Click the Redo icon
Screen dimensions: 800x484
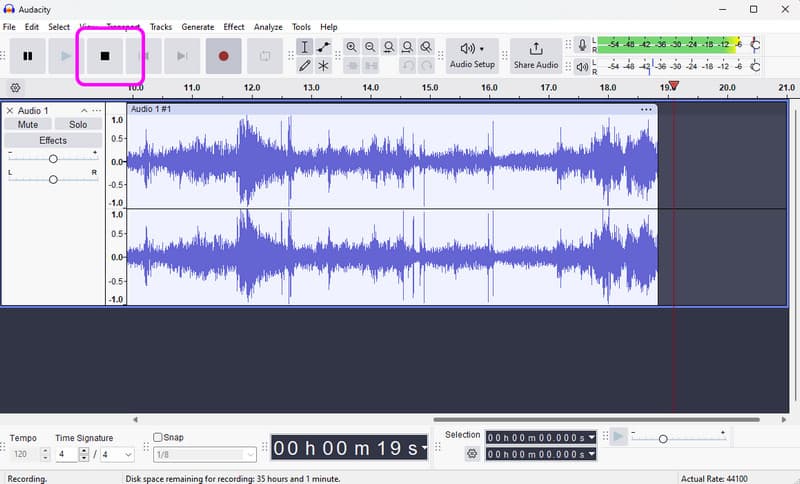426,66
